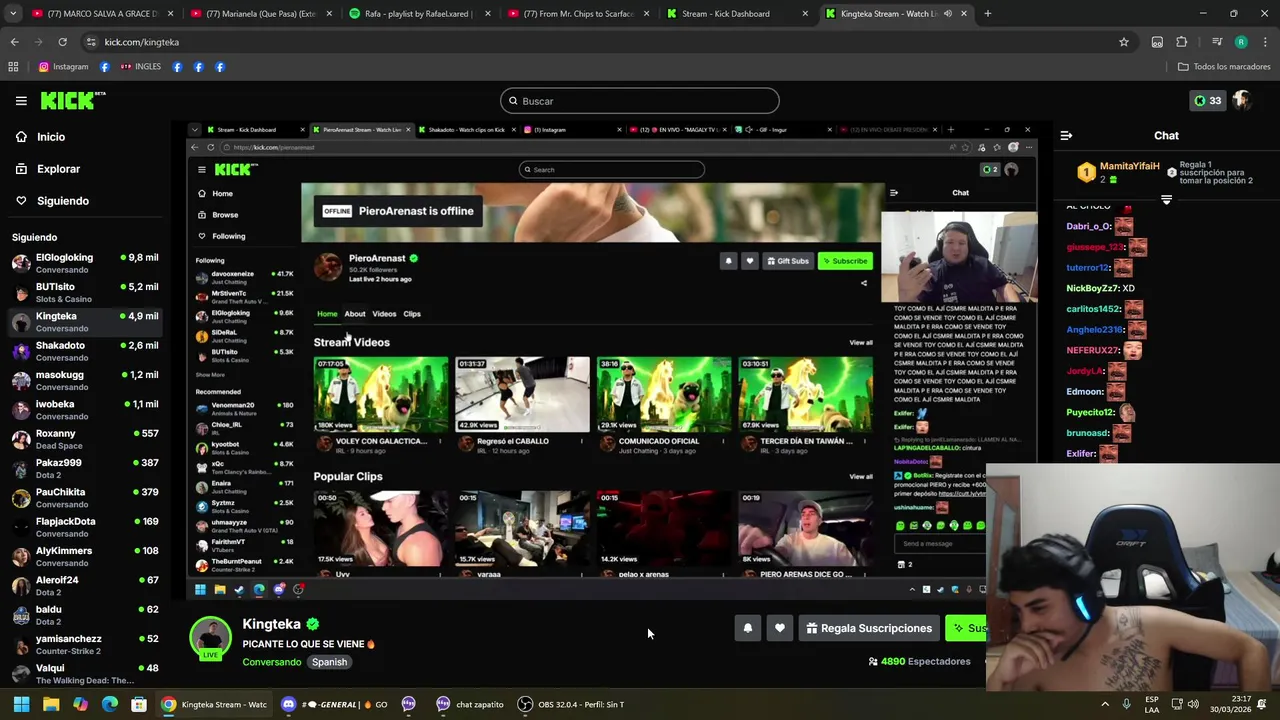Click username NEFERUX27 in chat
Screen dimensions: 1280x720
pos(1093,350)
